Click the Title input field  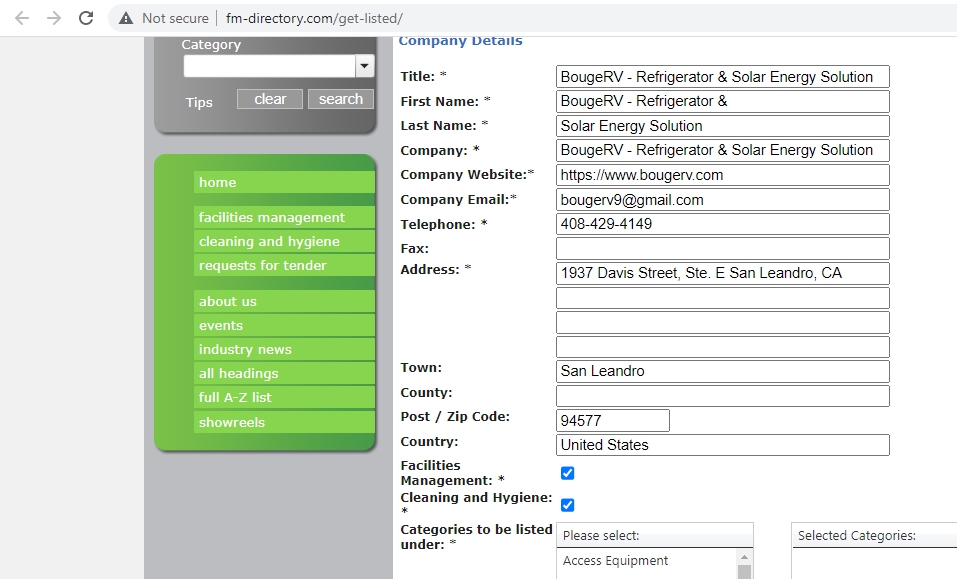[723, 77]
